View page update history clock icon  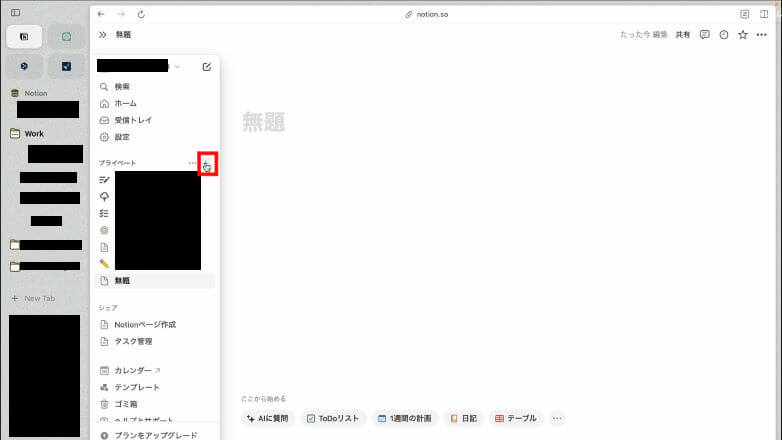pos(724,35)
